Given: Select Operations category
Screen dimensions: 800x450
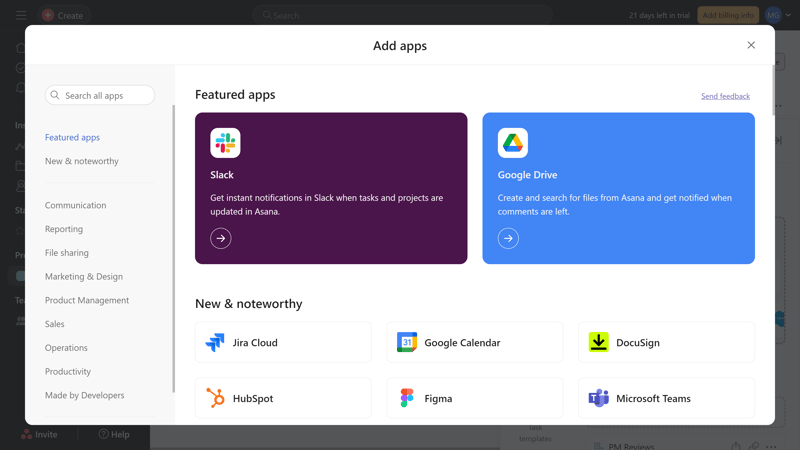Looking at the screenshot, I should 66,347.
